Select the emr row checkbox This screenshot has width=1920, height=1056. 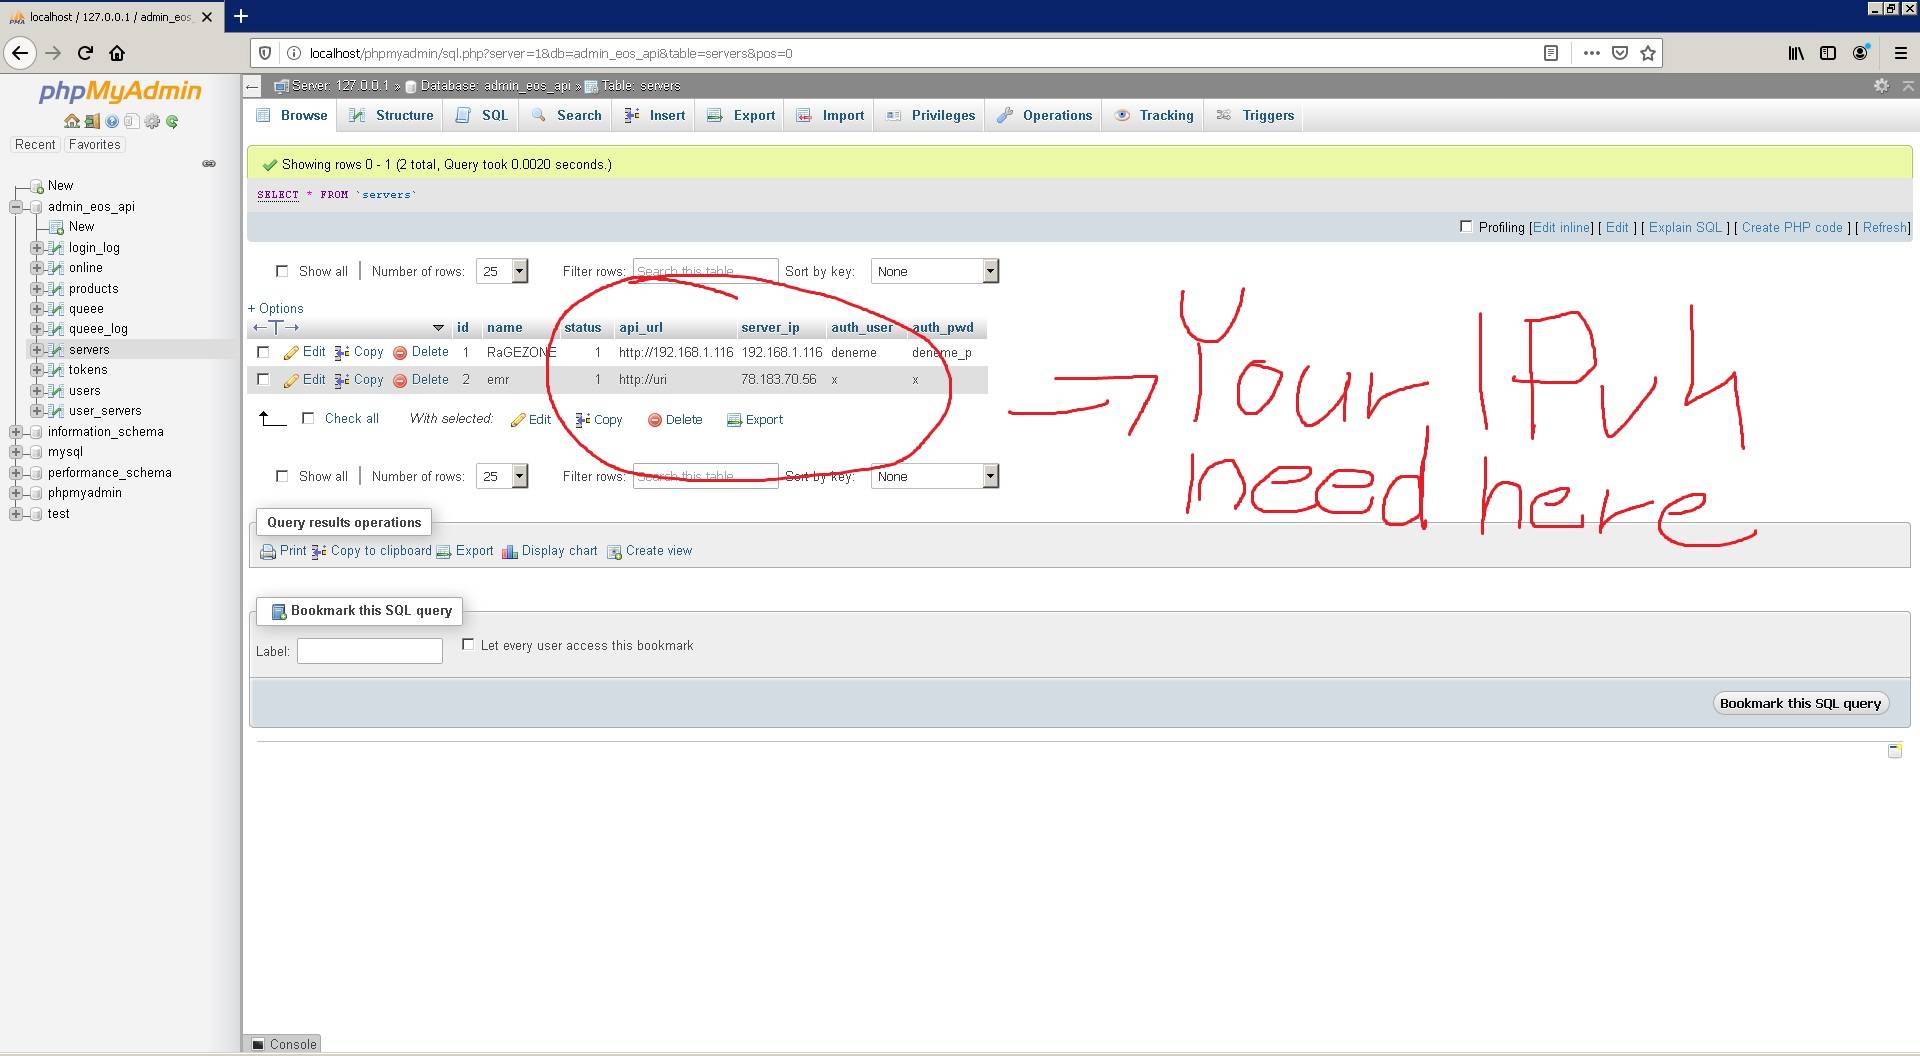[x=263, y=379]
